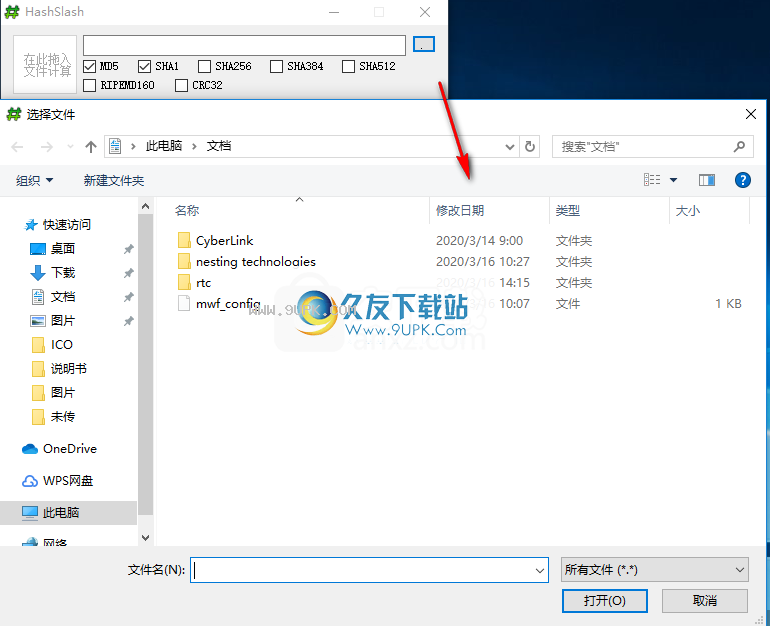Open the 组织 menu
Viewport: 770px width, 626px height.
(34, 181)
